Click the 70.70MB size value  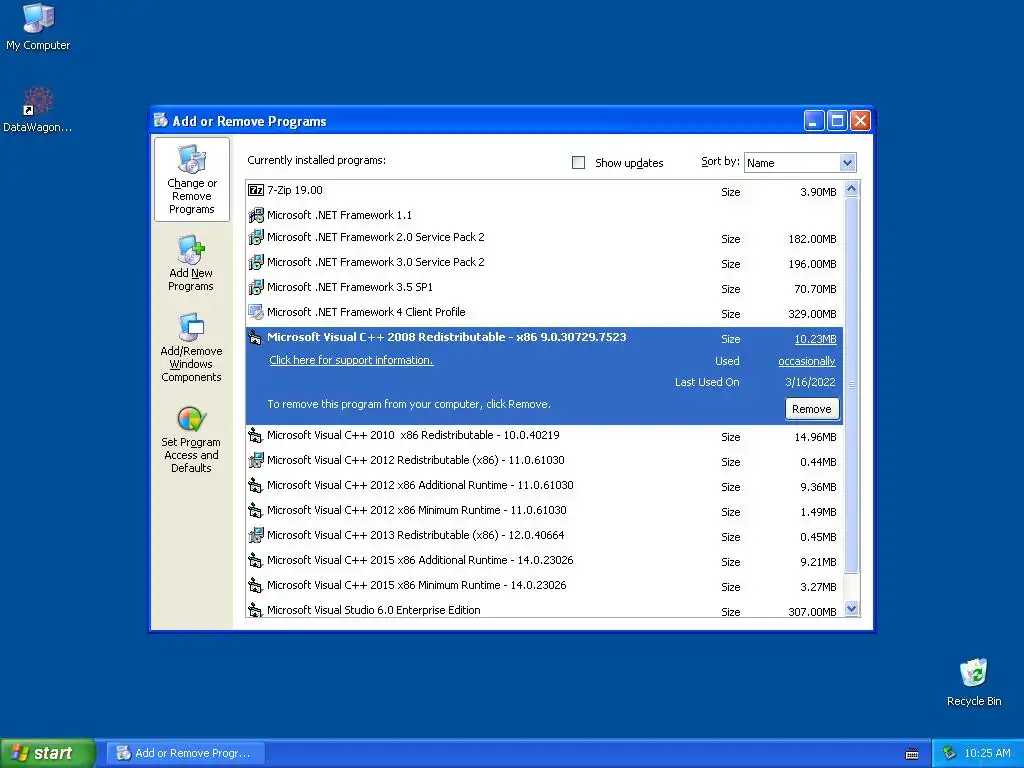tap(815, 289)
